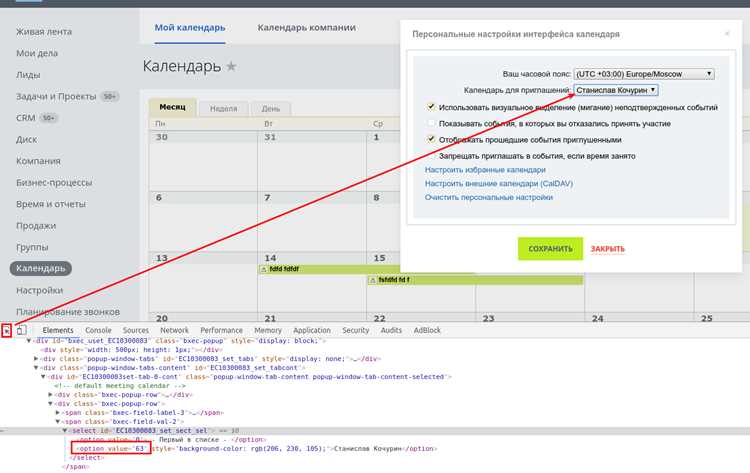The image size is (750, 473).
Task: Open Настройки in sidebar
Action: (x=39, y=290)
